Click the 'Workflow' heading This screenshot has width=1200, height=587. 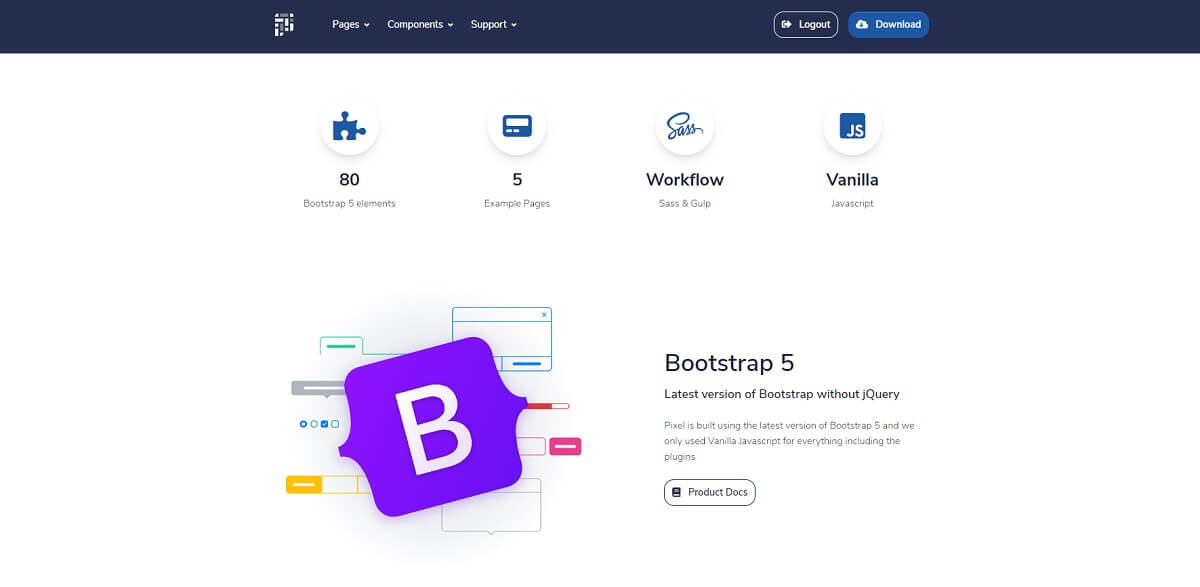pos(685,180)
